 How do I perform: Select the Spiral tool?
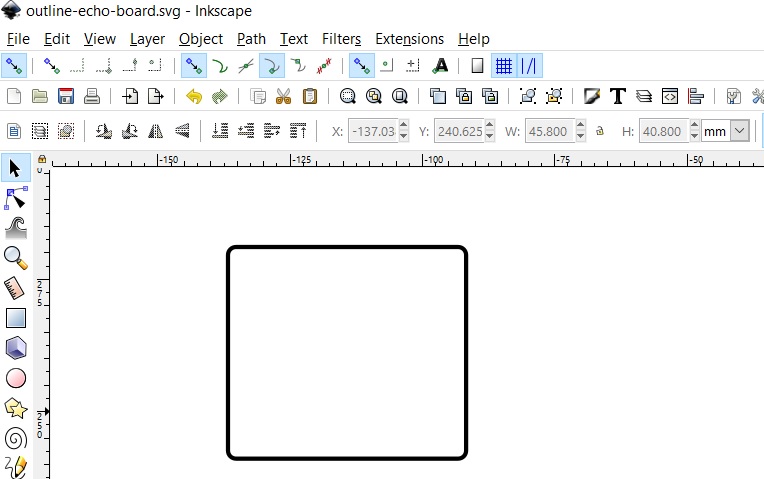pos(15,439)
